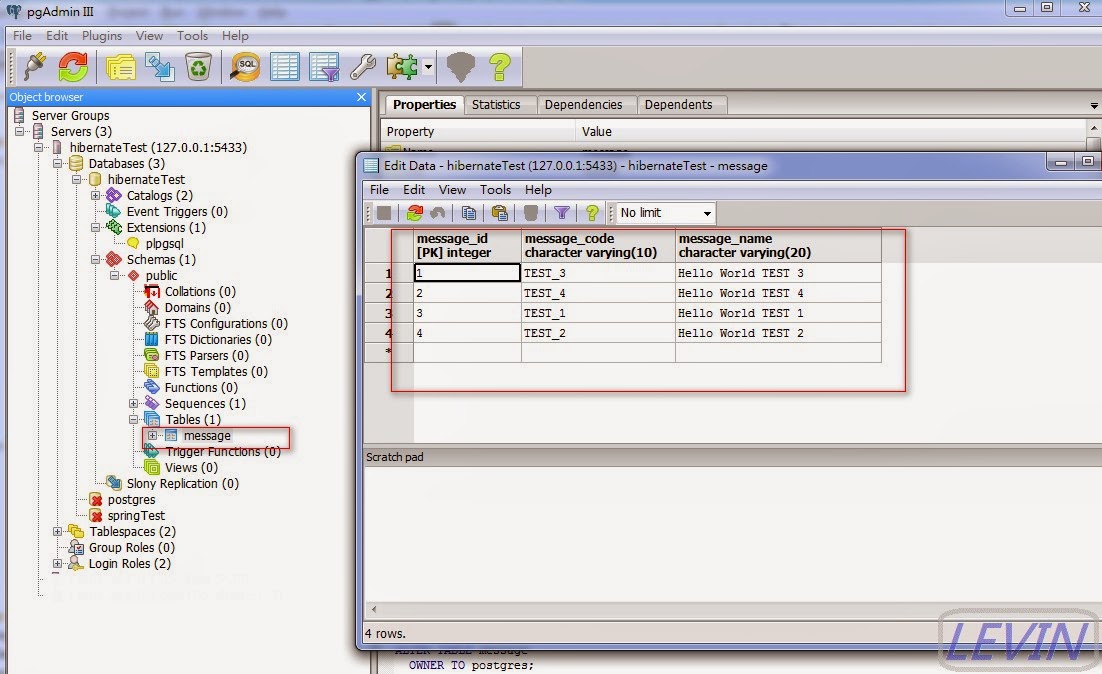Click Copy icon in Edit Data toolbar
Viewport: 1102px width, 674px height.
click(469, 213)
